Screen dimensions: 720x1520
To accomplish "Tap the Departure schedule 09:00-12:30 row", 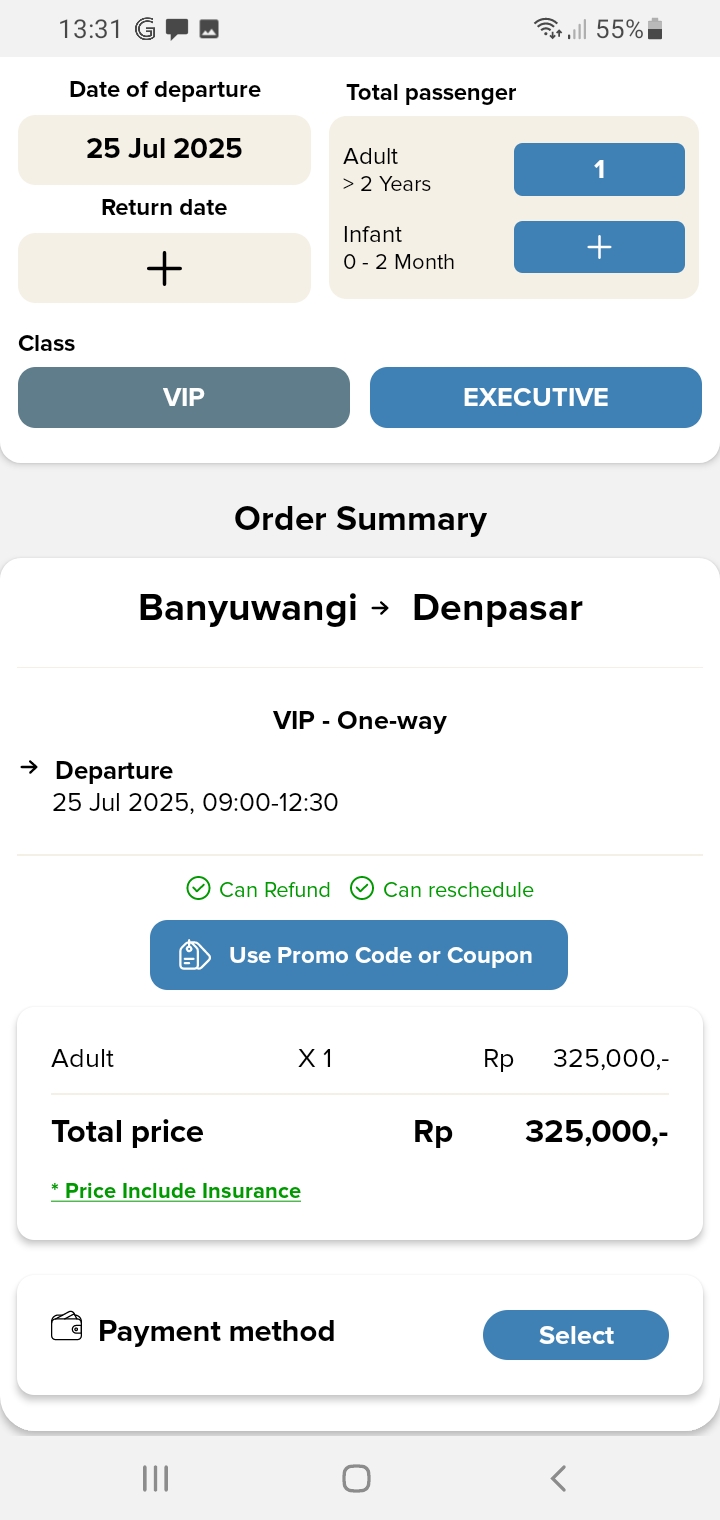I will pyautogui.click(x=195, y=801).
